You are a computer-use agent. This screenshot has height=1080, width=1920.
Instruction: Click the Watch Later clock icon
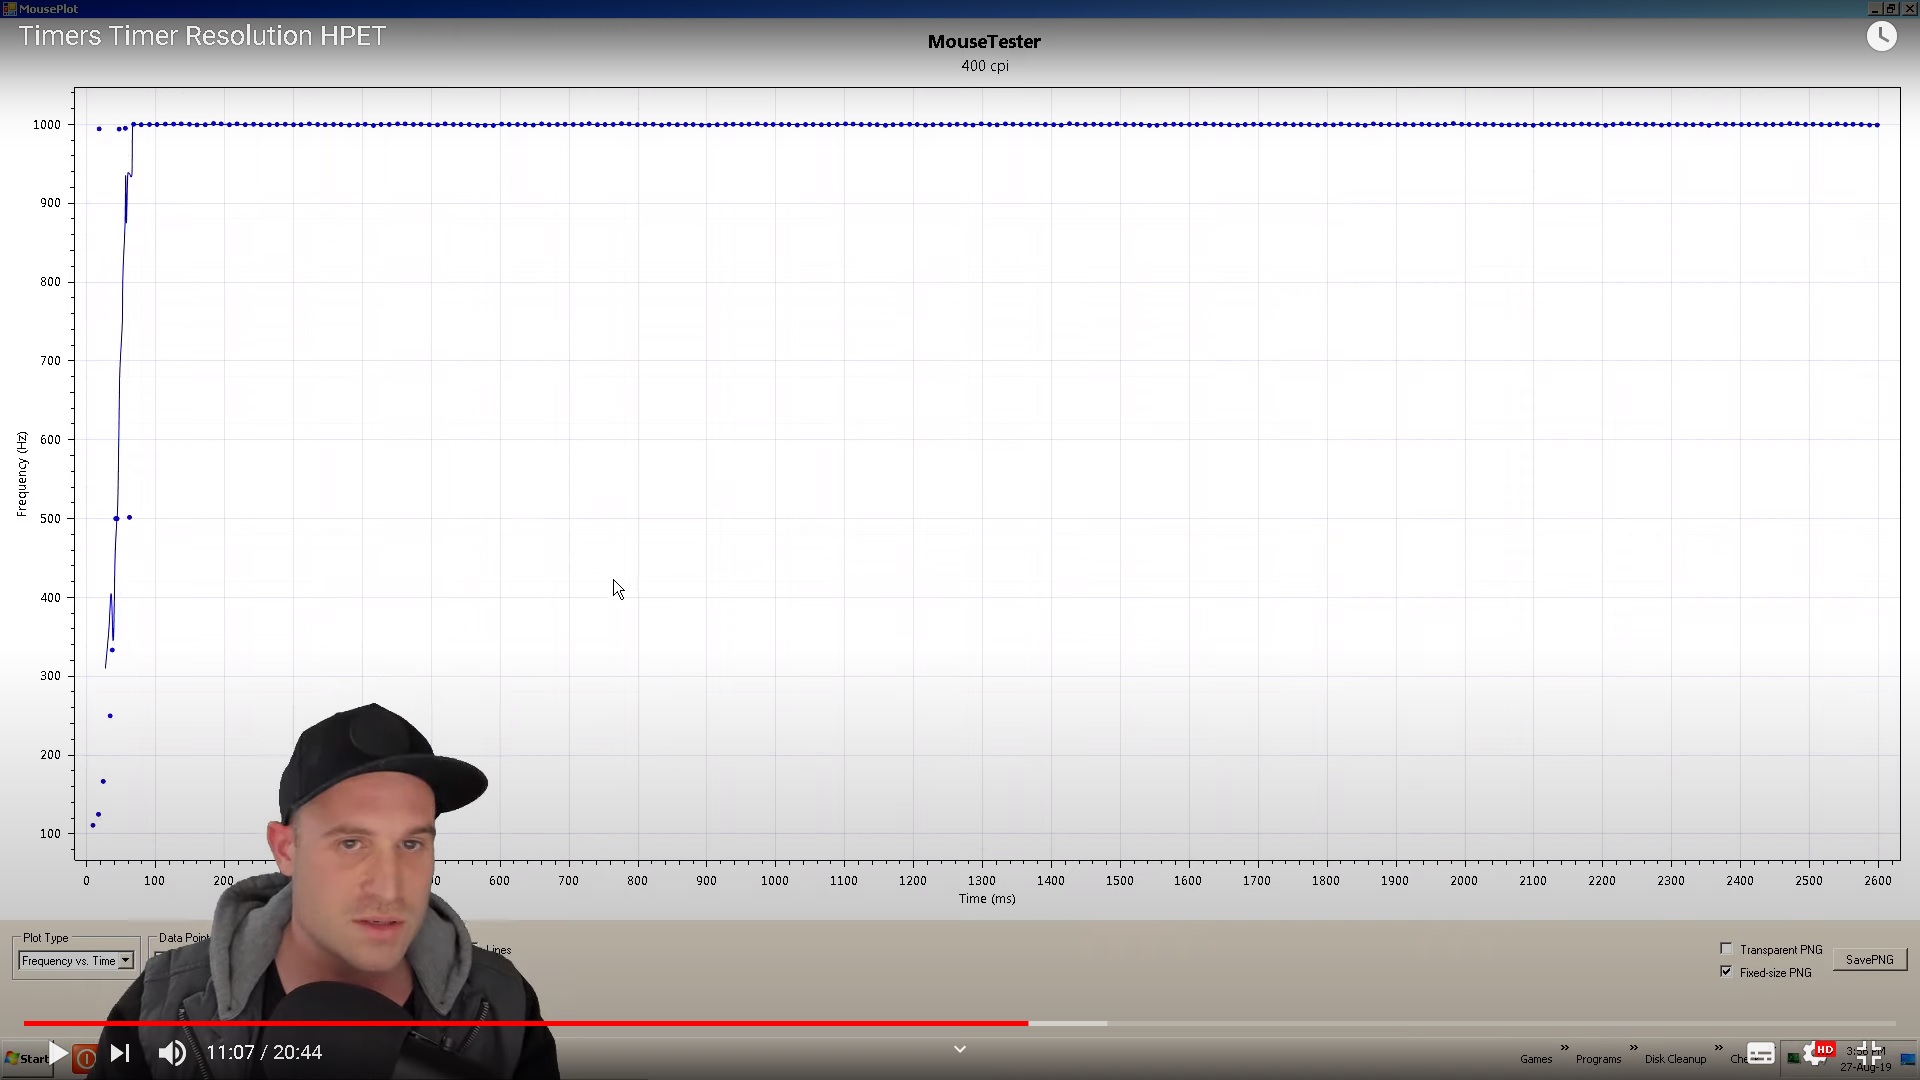click(x=1881, y=37)
